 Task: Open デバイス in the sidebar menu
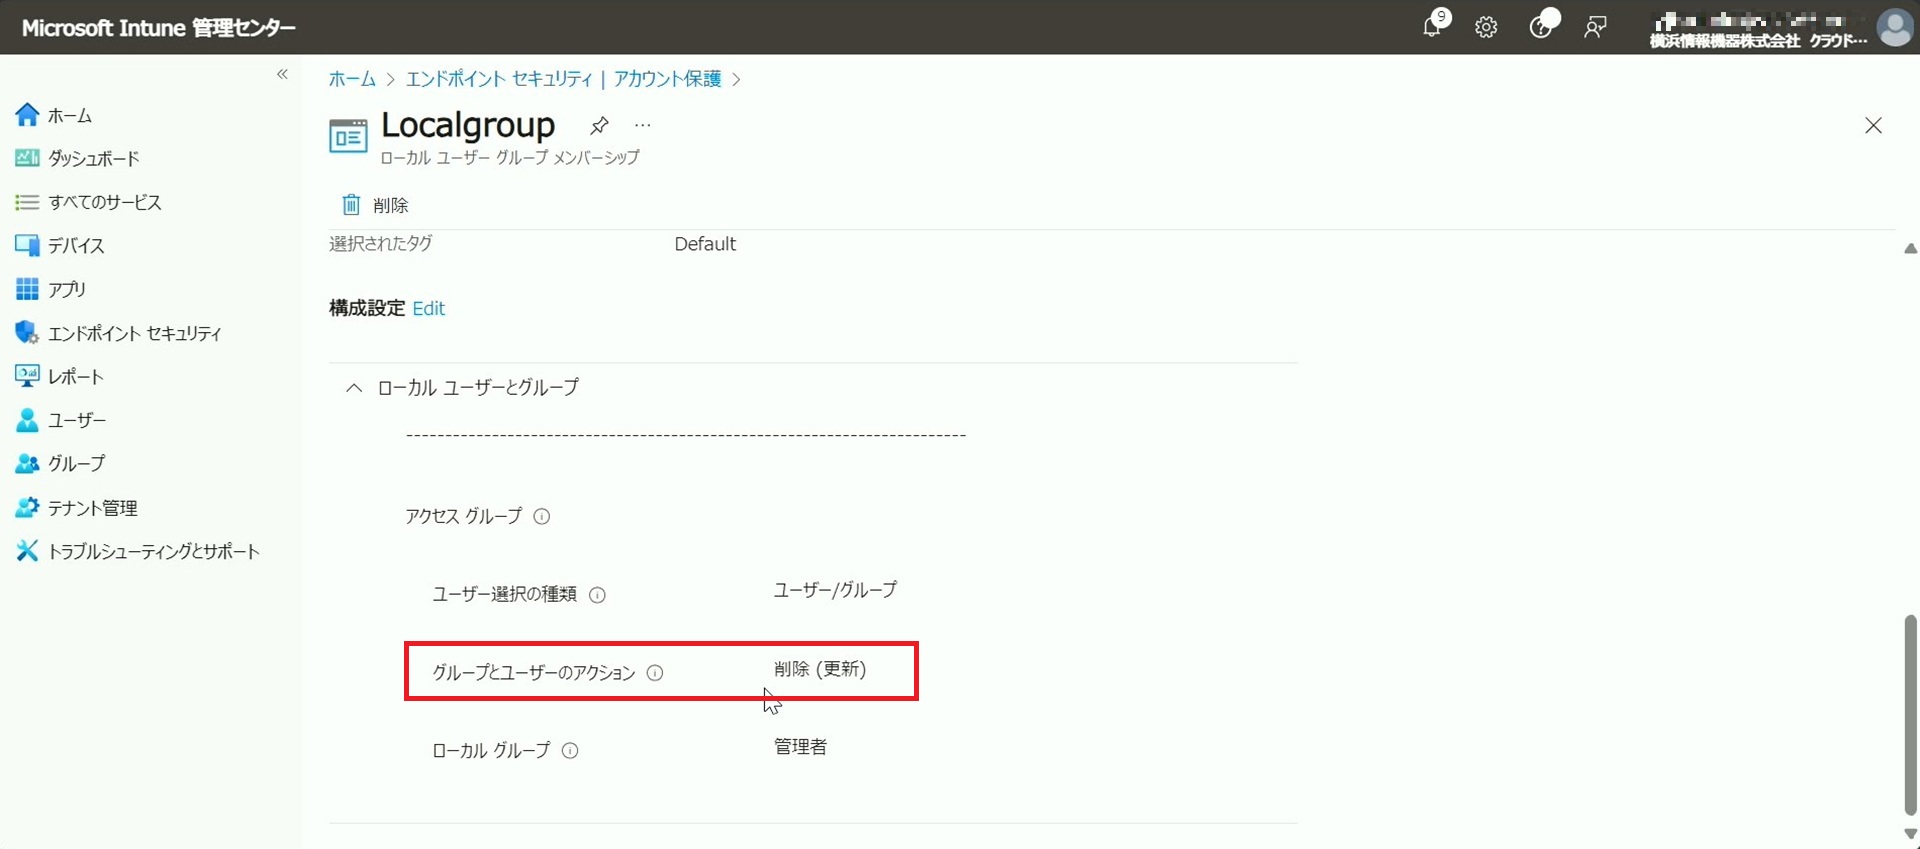coord(76,245)
